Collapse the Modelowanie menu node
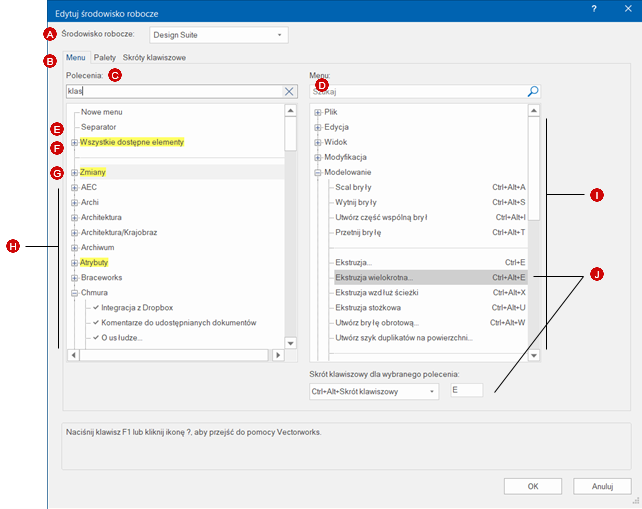Viewport: 642px width, 509px height. tap(318, 172)
